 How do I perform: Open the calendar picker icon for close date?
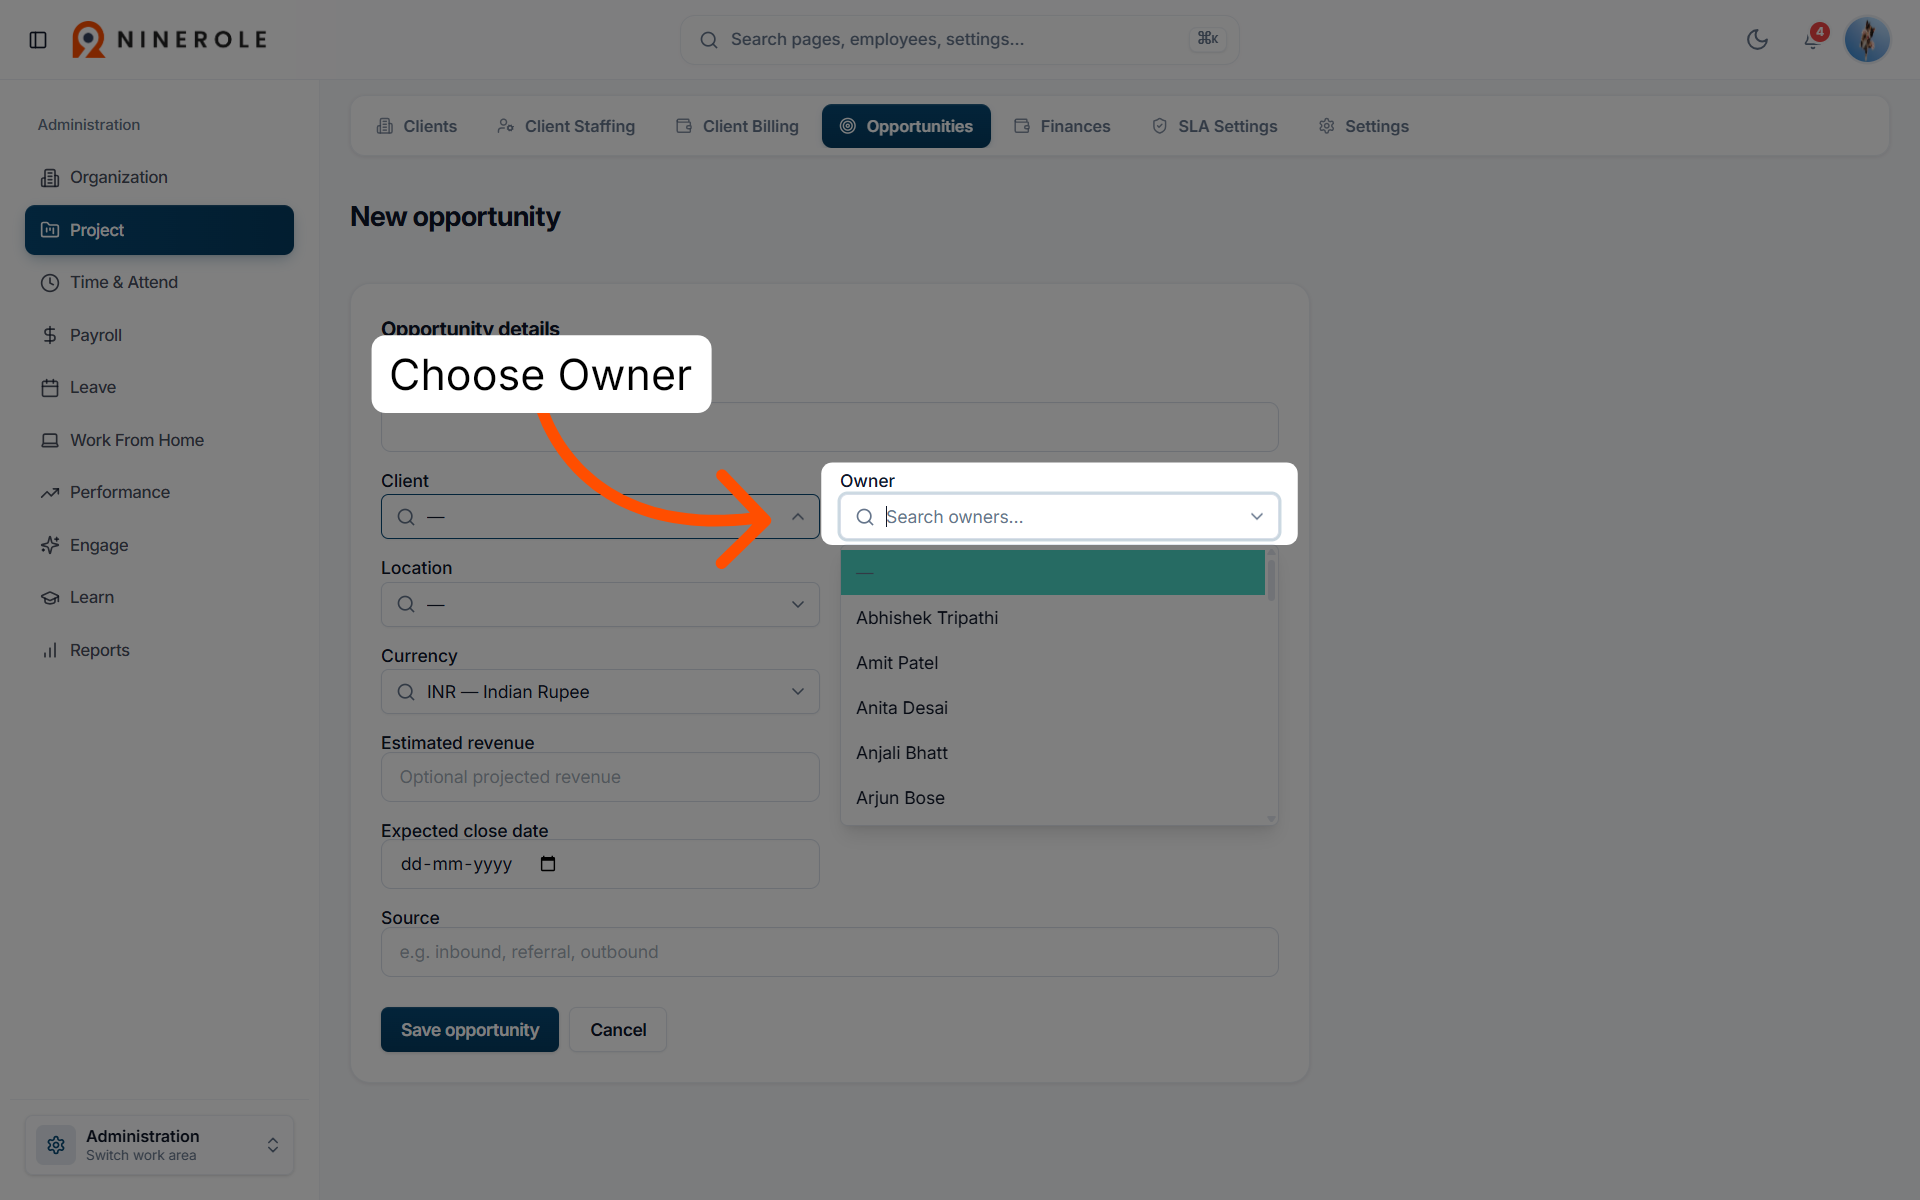point(548,864)
